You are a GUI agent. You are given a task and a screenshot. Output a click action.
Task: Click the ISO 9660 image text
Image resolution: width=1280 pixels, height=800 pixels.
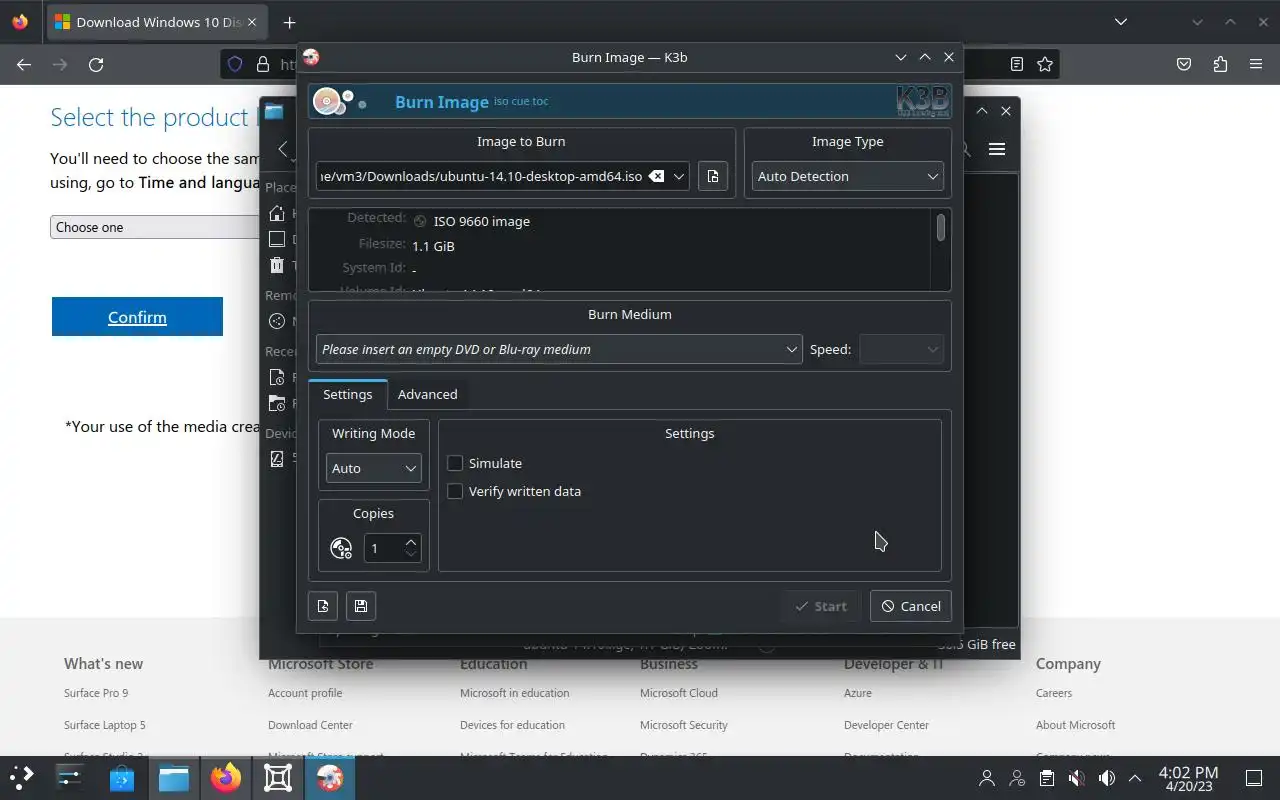click(482, 221)
